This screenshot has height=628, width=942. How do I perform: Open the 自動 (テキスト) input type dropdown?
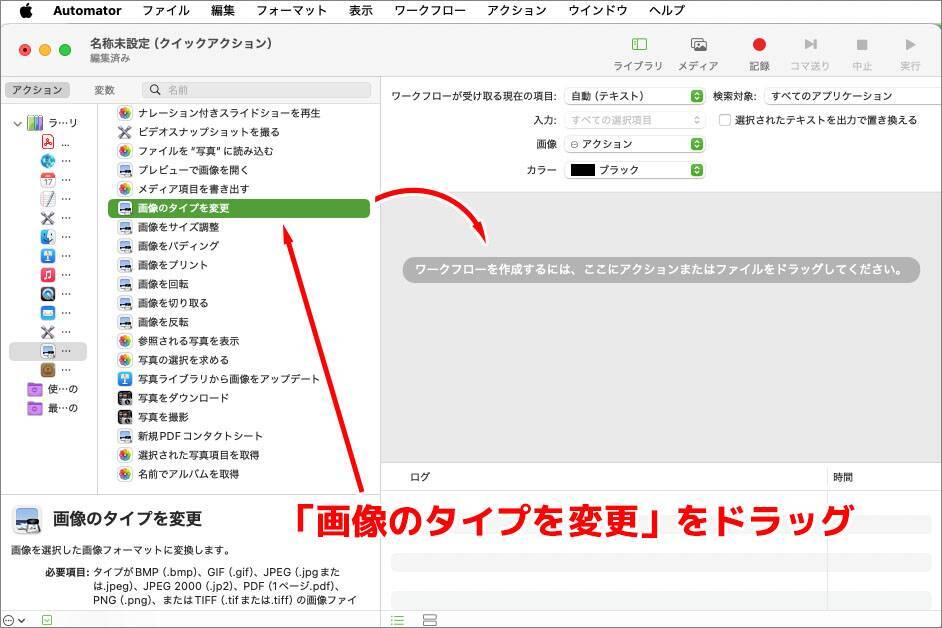coord(635,96)
